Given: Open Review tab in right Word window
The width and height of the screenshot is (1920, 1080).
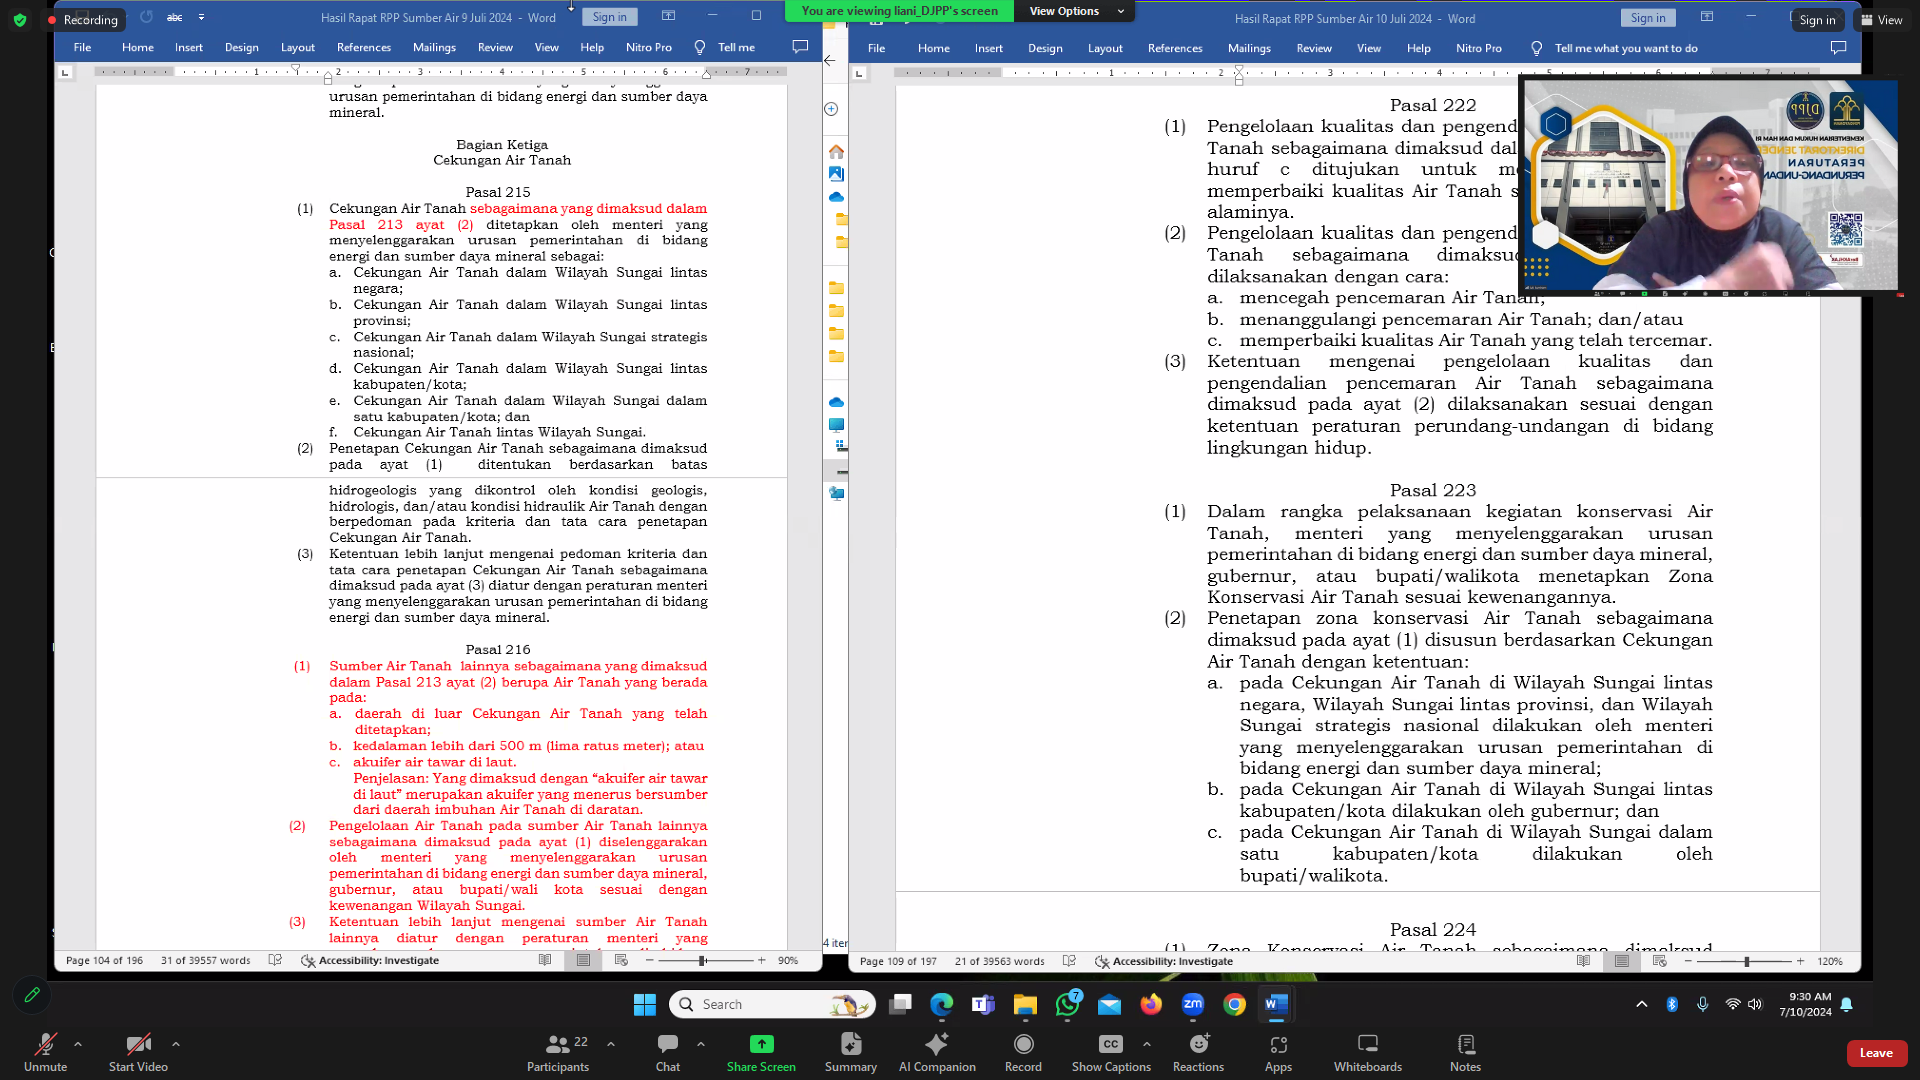Looking at the screenshot, I should coord(1314,48).
